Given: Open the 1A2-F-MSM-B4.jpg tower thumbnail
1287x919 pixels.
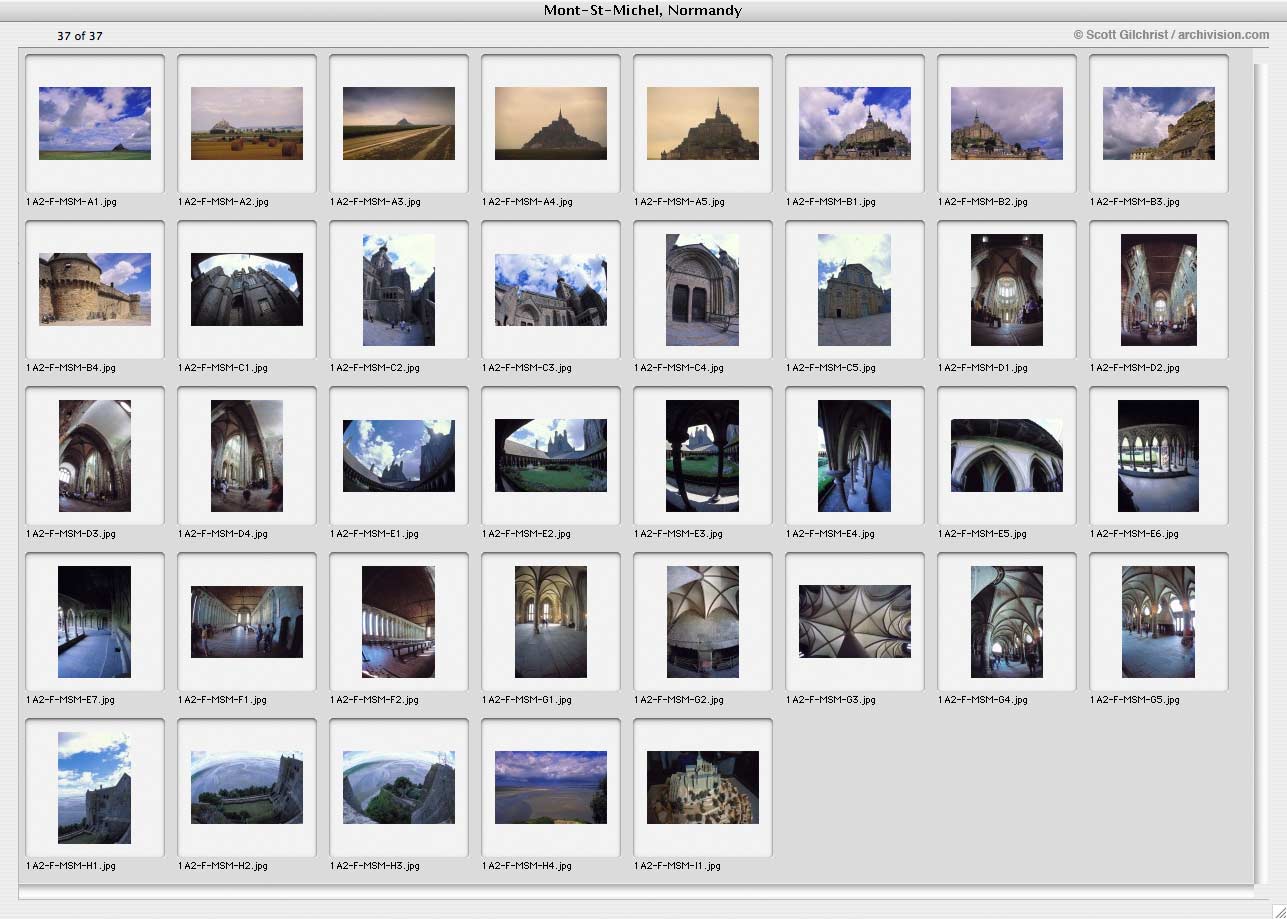Looking at the screenshot, I should click(x=95, y=289).
